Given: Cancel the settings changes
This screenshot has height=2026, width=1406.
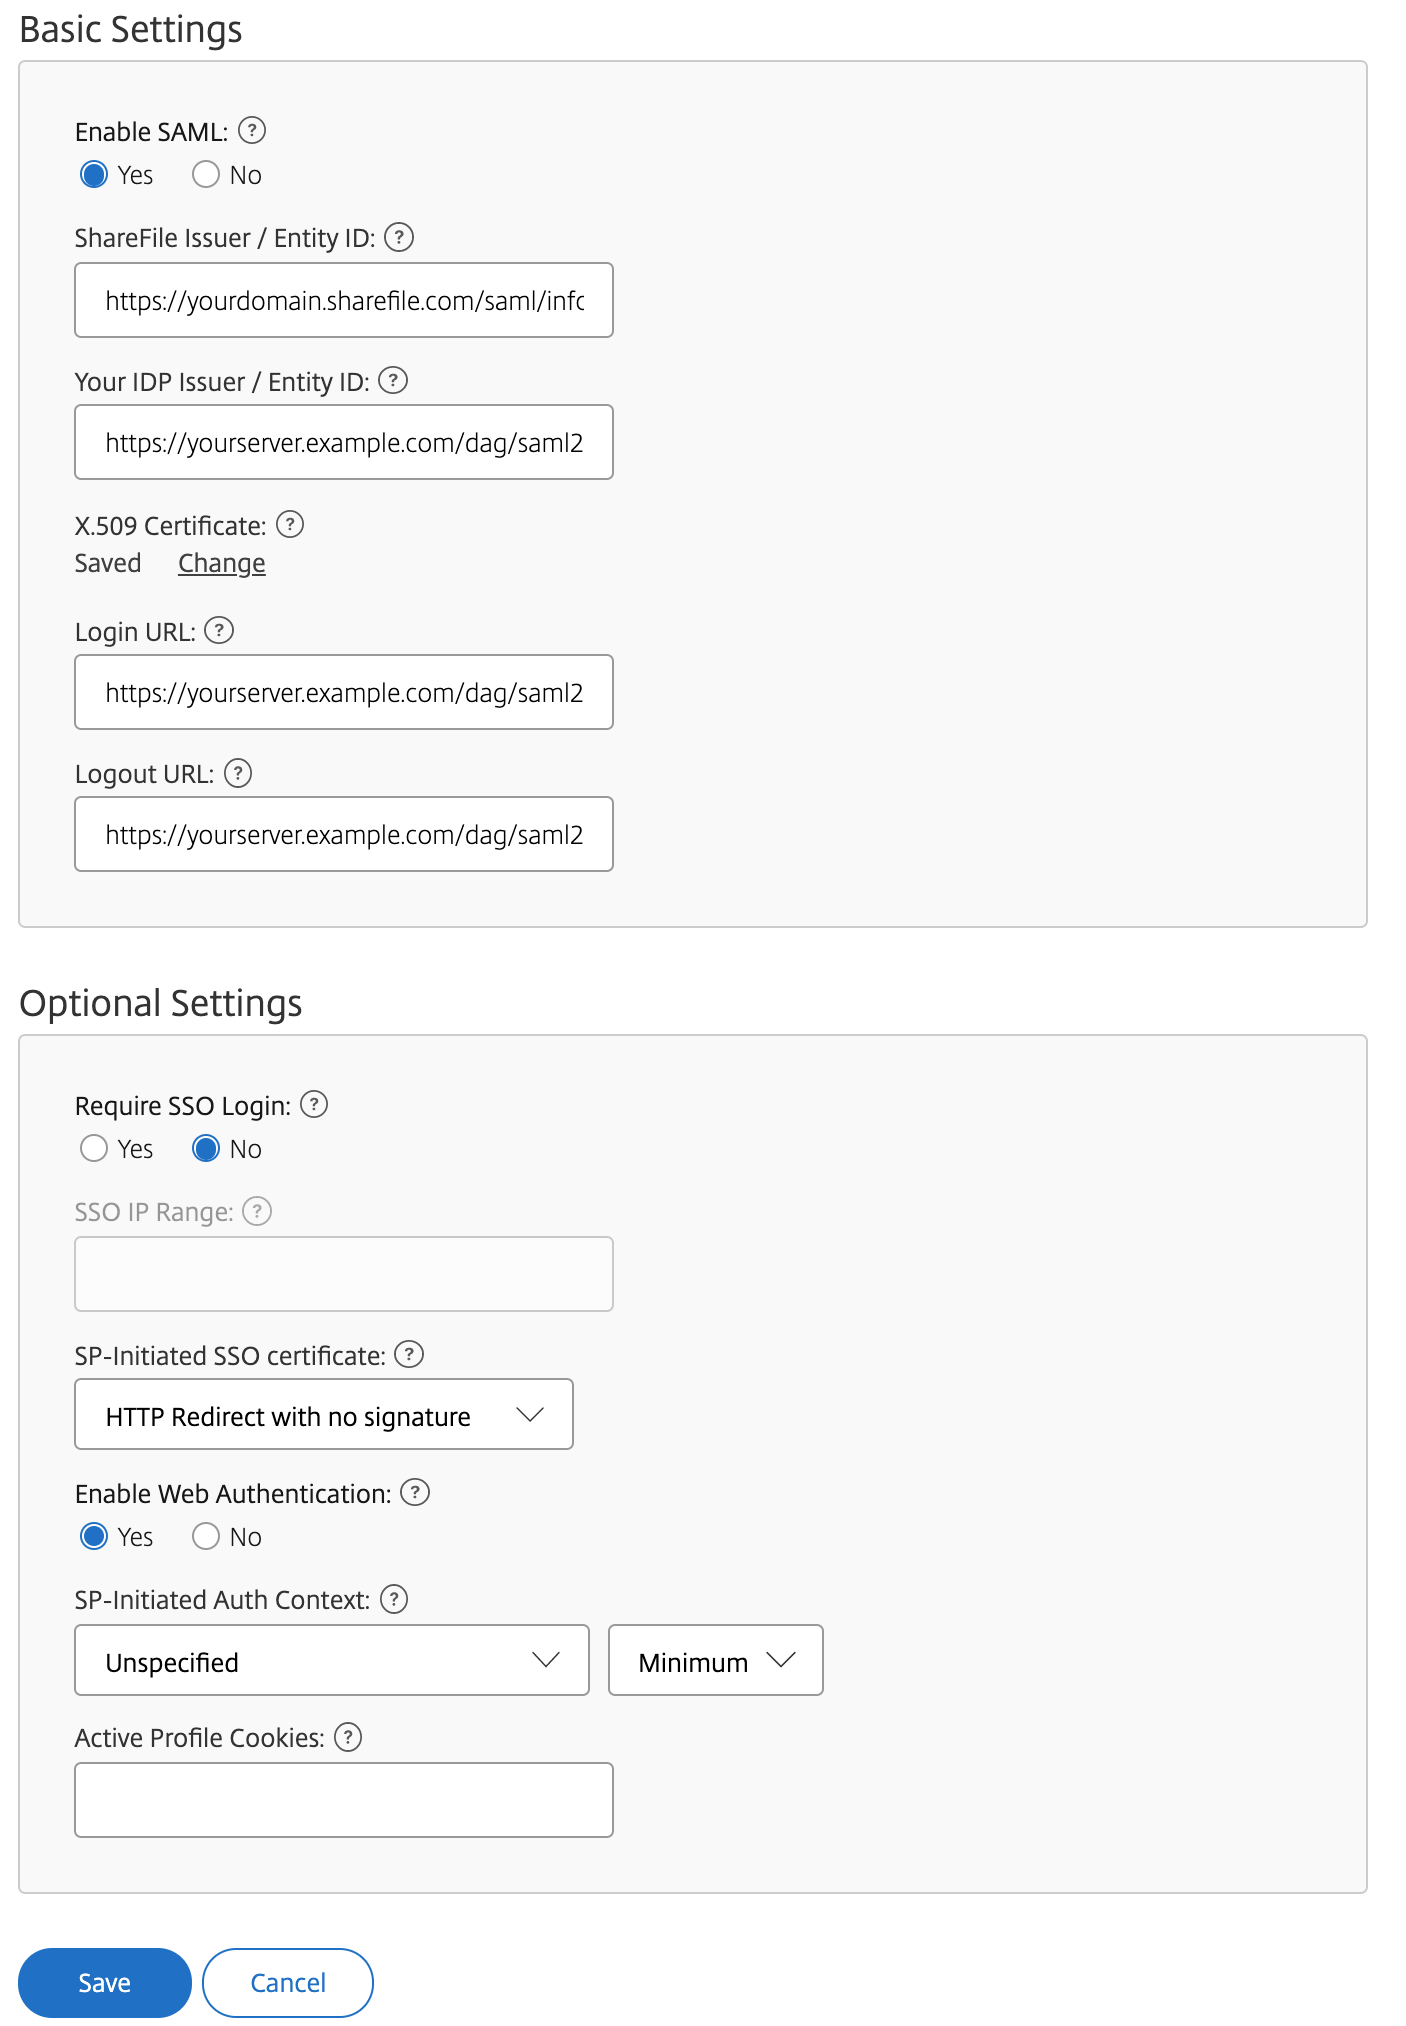Looking at the screenshot, I should (287, 1982).
